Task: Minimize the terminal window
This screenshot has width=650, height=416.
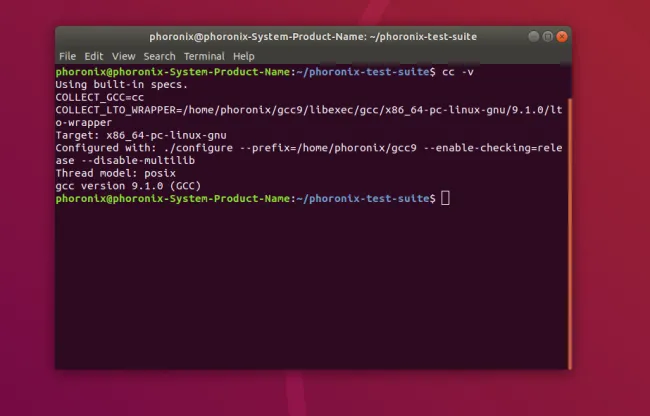Action: click(x=534, y=37)
